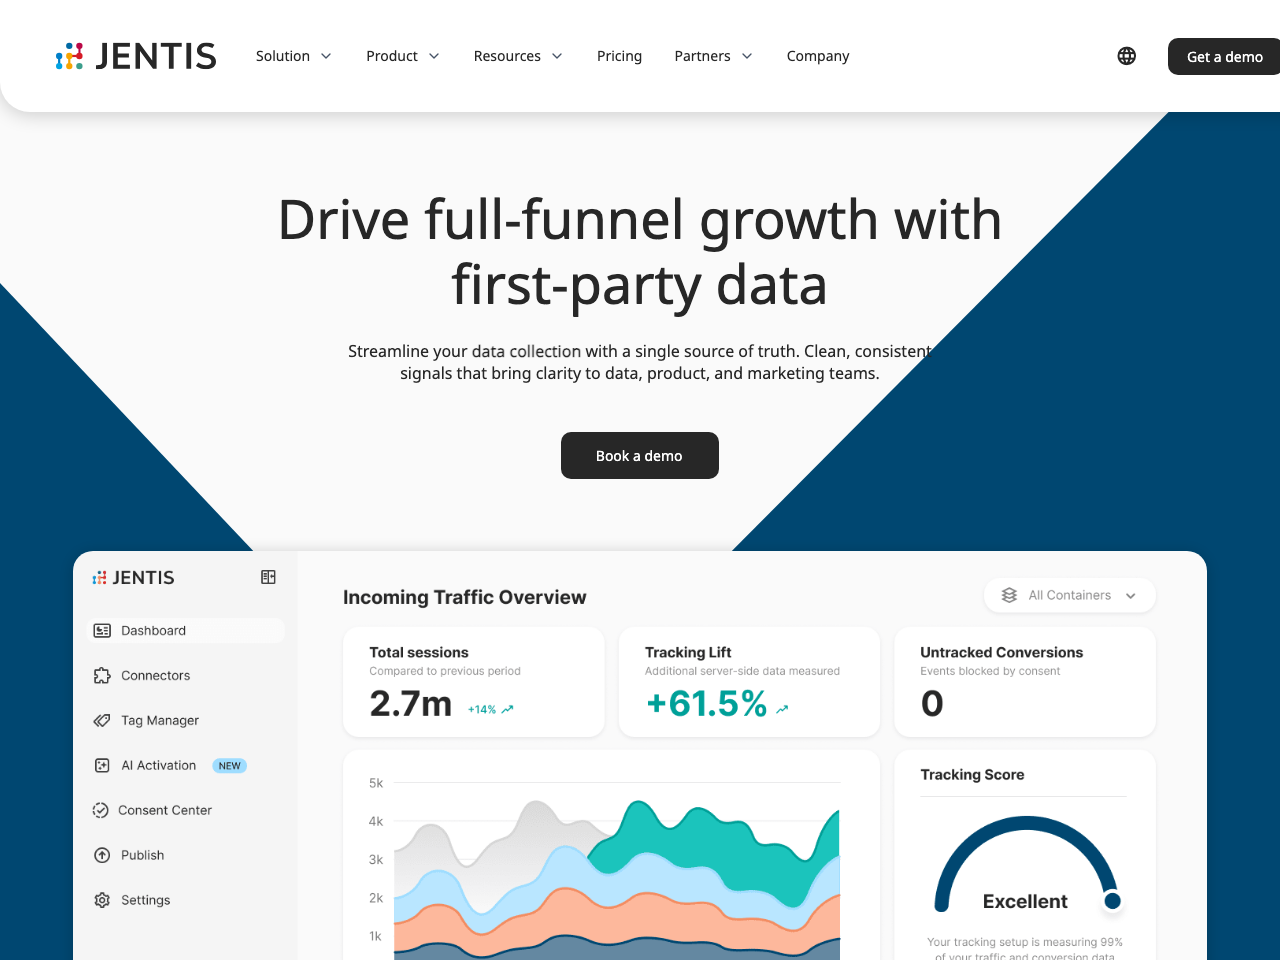Screen dimensions: 1280x960
Task: Click the Connectors puzzle icon
Action: click(x=103, y=675)
